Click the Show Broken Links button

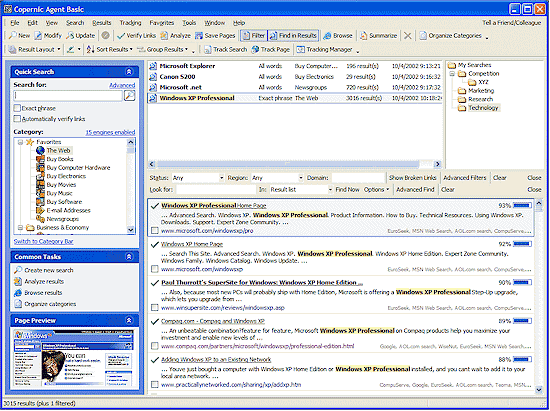[412, 178]
